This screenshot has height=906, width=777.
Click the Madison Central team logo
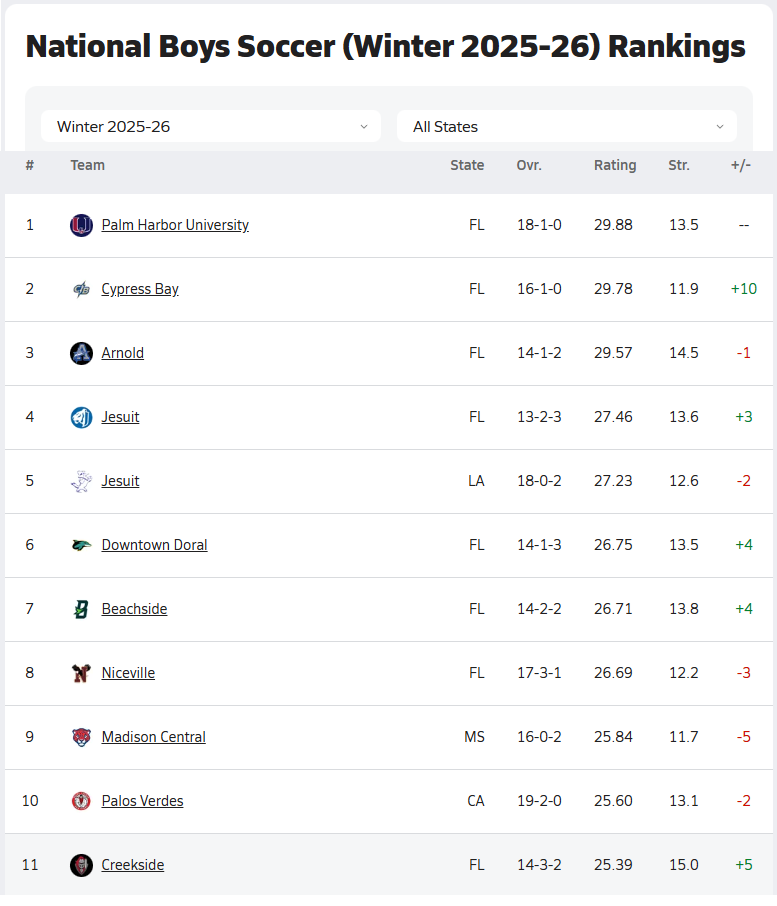pos(81,737)
